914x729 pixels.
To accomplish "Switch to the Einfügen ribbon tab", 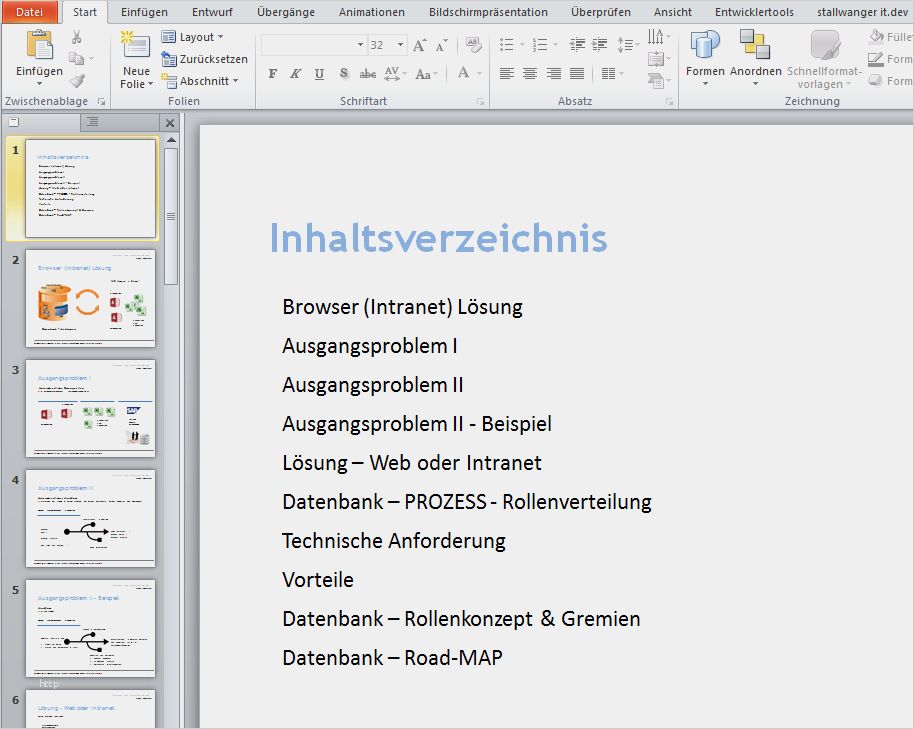I will point(144,12).
